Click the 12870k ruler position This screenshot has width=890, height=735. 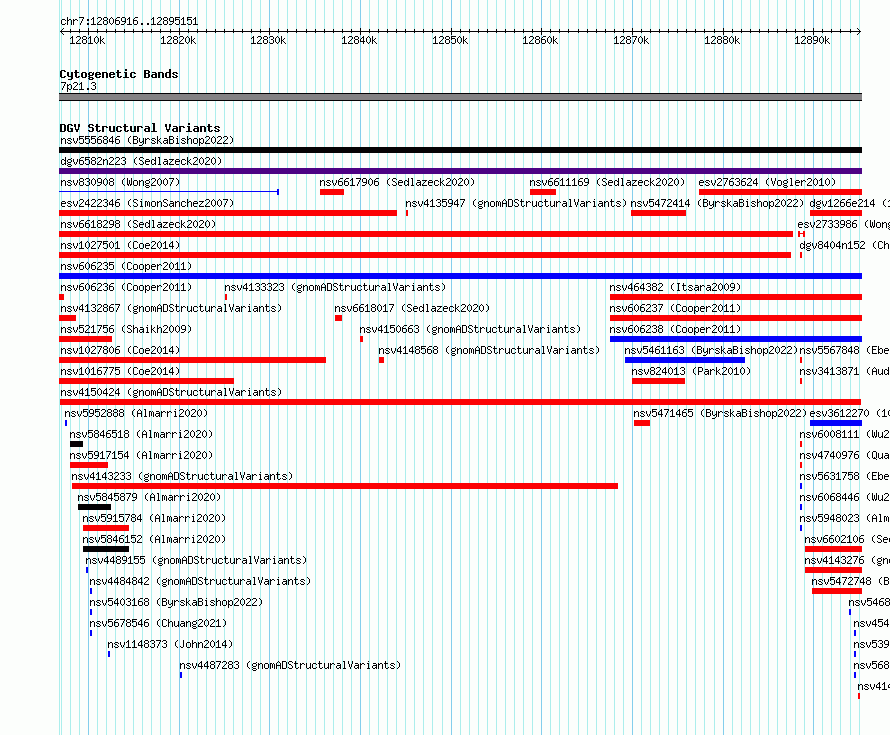(631, 40)
